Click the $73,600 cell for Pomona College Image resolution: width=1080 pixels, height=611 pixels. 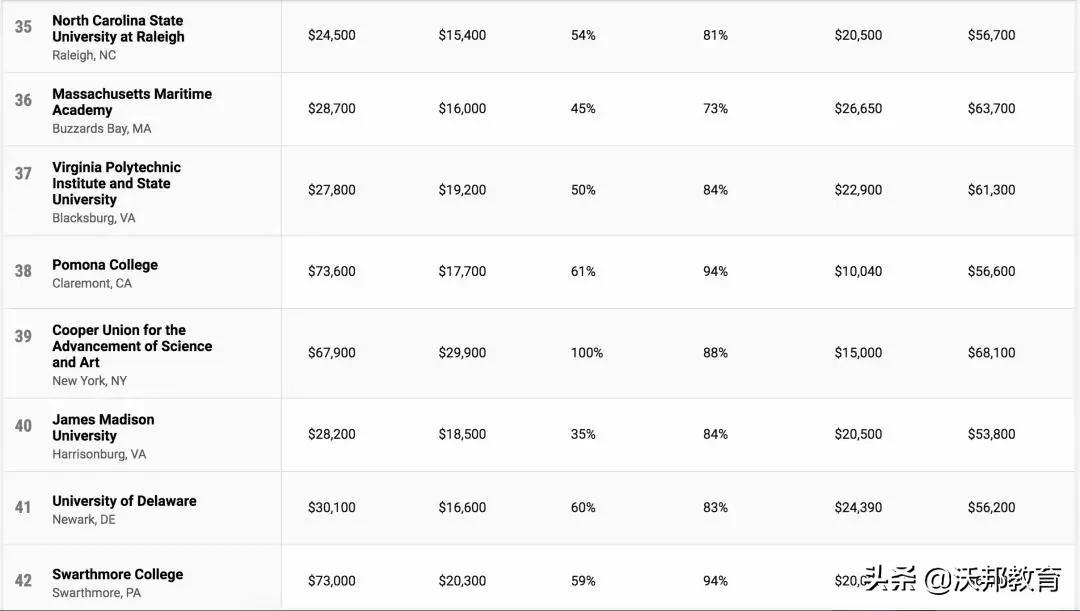pyautogui.click(x=331, y=271)
